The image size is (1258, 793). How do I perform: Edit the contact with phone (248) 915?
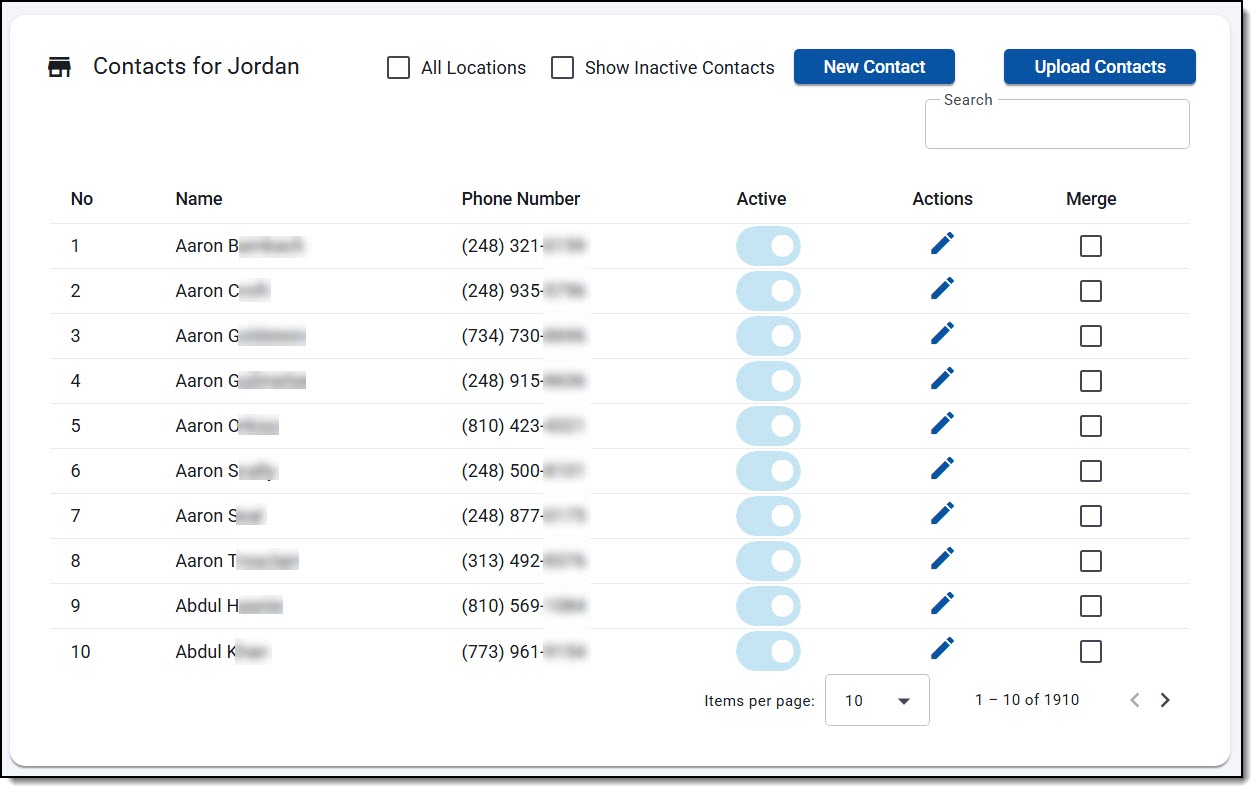[x=942, y=378]
